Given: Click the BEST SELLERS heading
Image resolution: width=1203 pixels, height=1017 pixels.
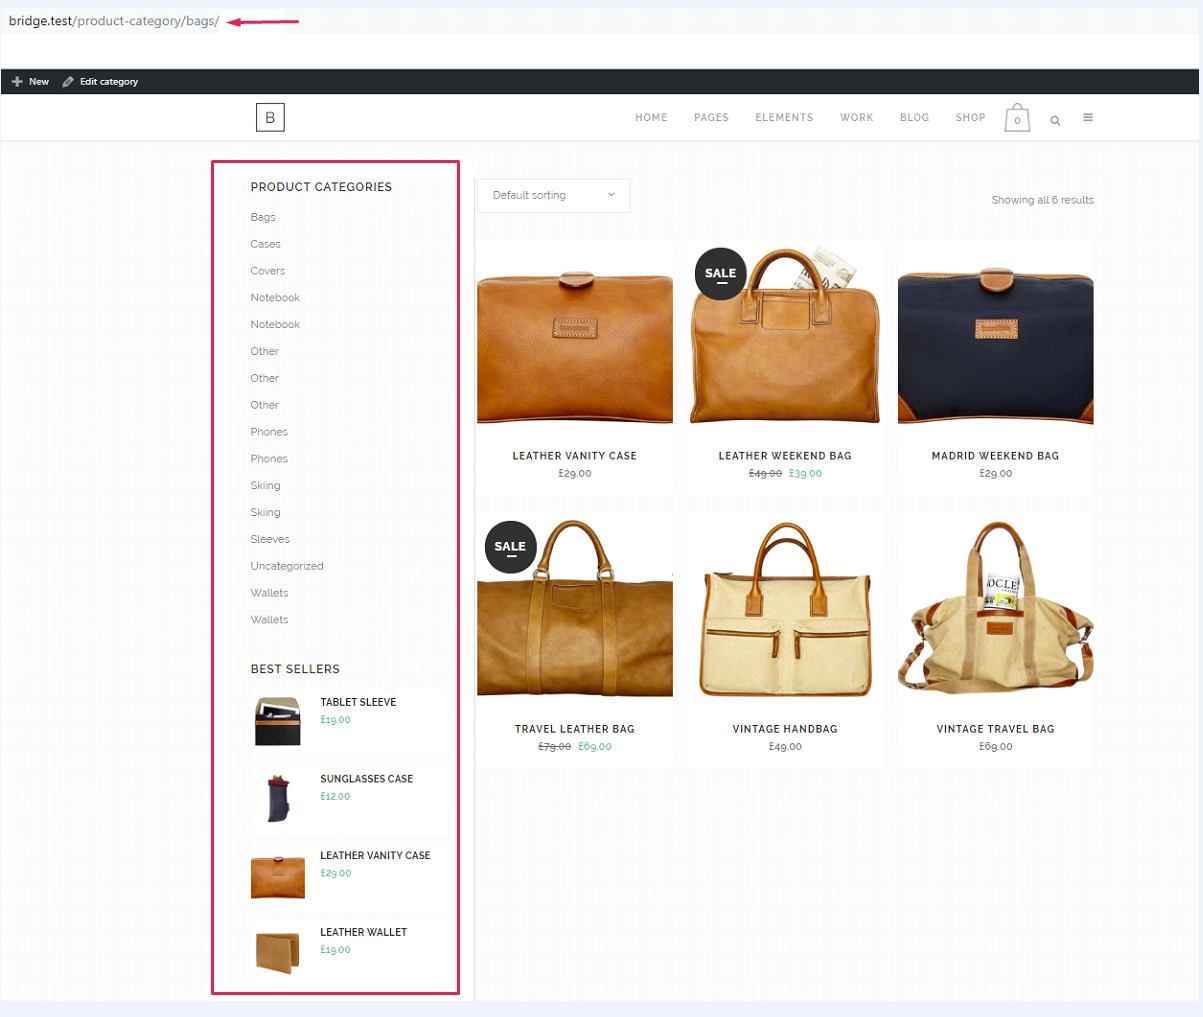Looking at the screenshot, I should point(295,669).
